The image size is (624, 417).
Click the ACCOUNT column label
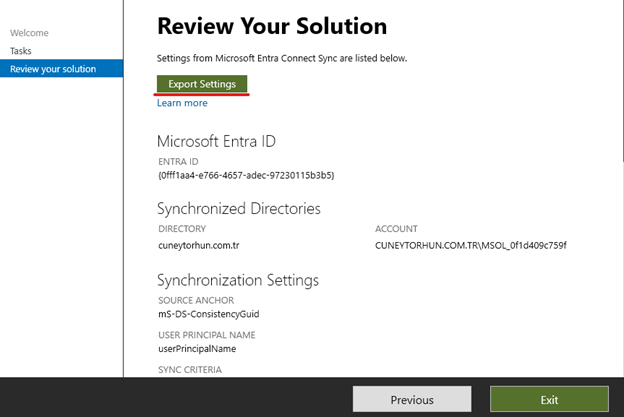pos(396,229)
